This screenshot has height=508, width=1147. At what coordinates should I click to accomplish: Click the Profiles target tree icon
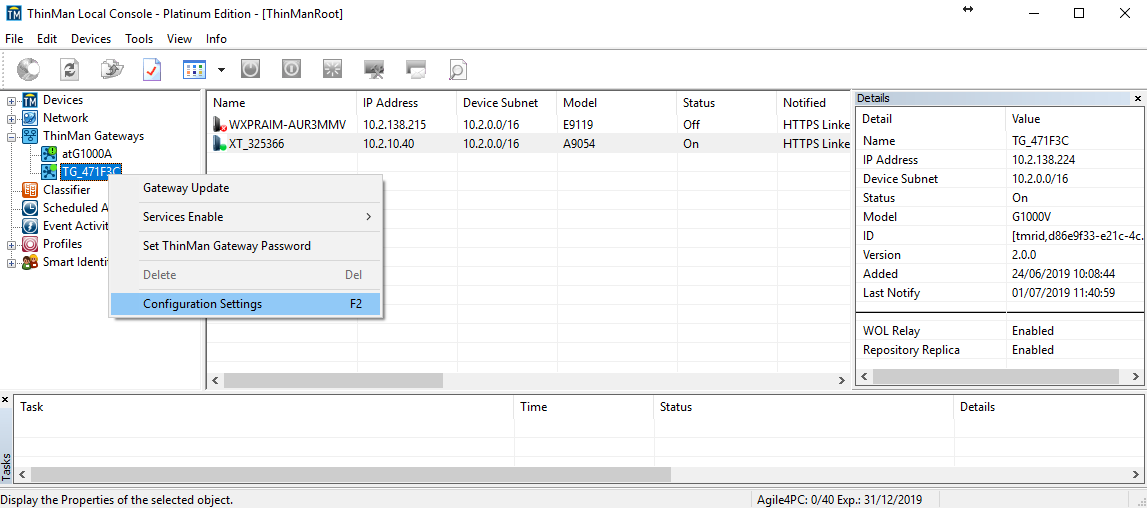(x=30, y=244)
